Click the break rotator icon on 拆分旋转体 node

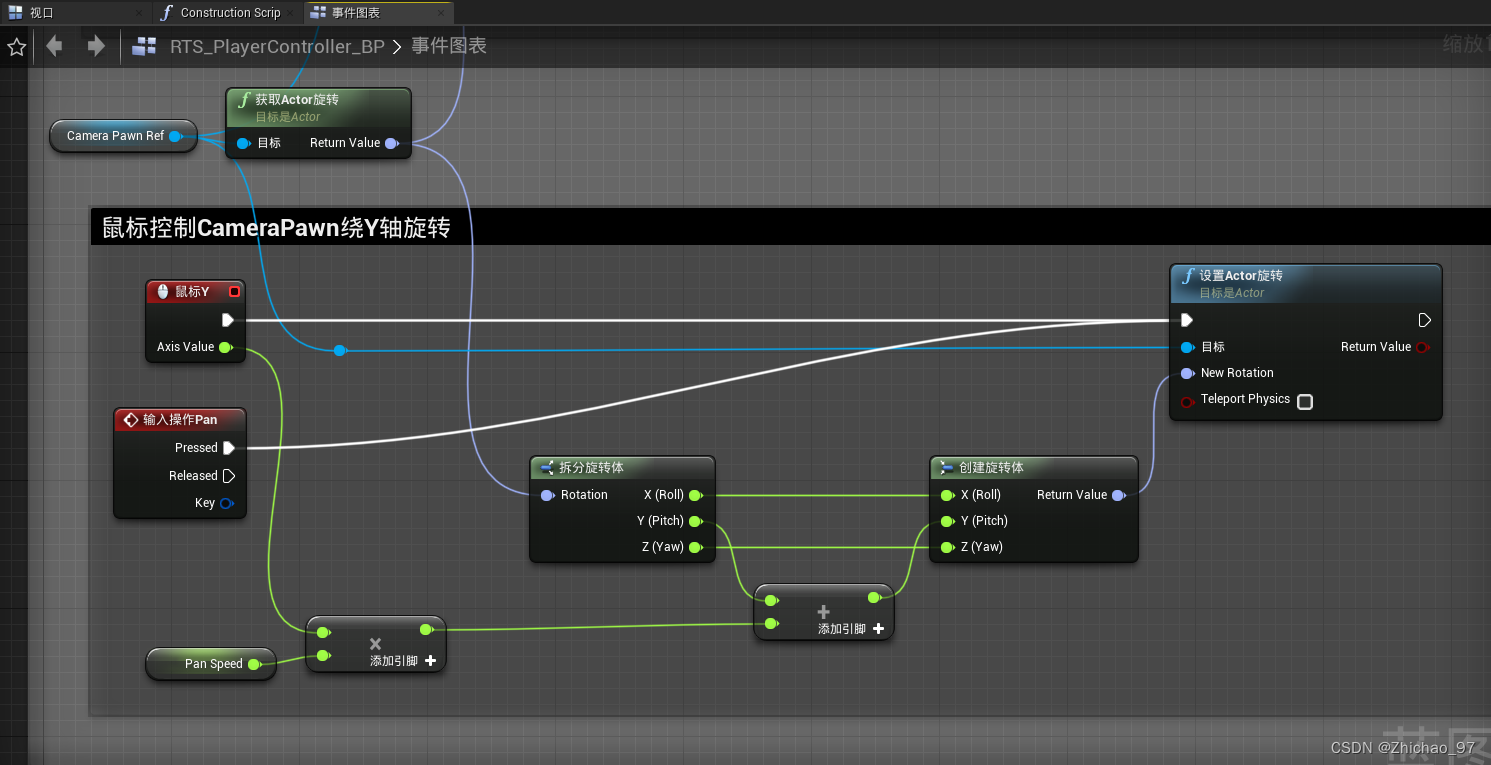545,466
